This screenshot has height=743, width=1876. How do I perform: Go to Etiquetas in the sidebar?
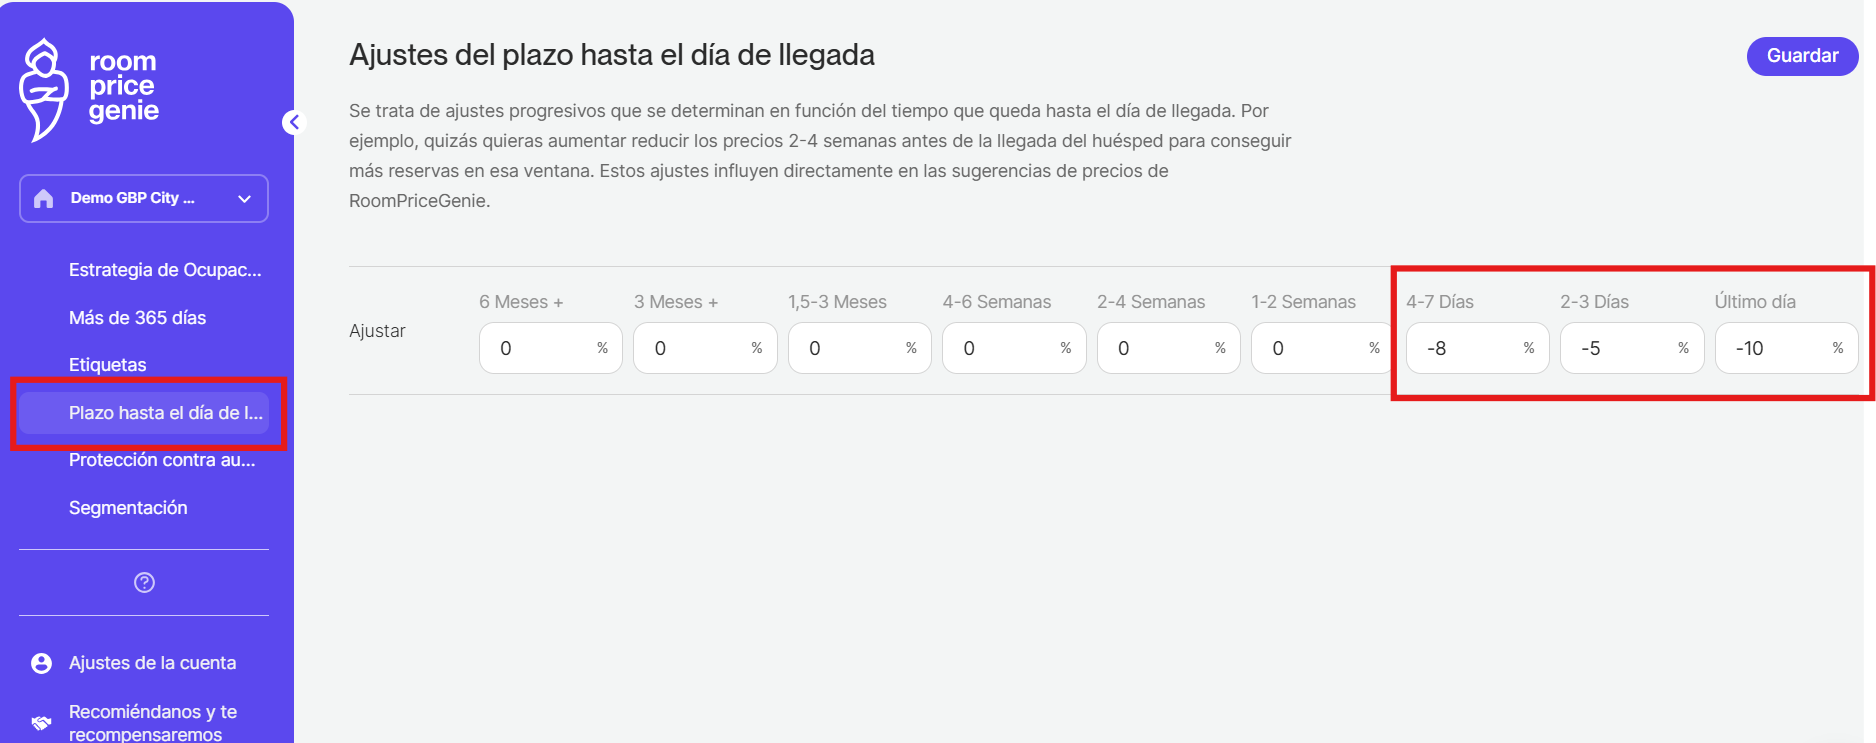click(x=107, y=365)
